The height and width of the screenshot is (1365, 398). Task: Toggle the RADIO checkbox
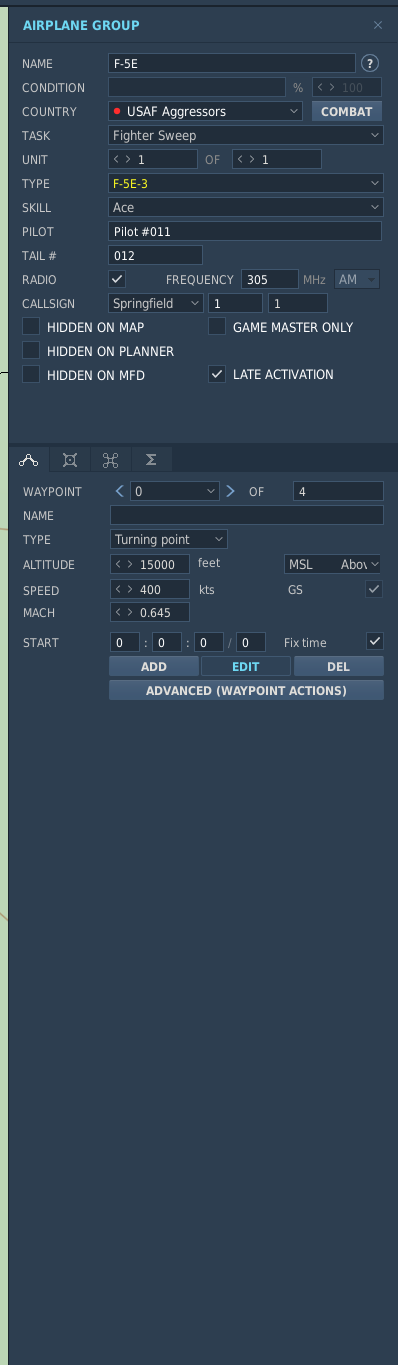coord(117,279)
